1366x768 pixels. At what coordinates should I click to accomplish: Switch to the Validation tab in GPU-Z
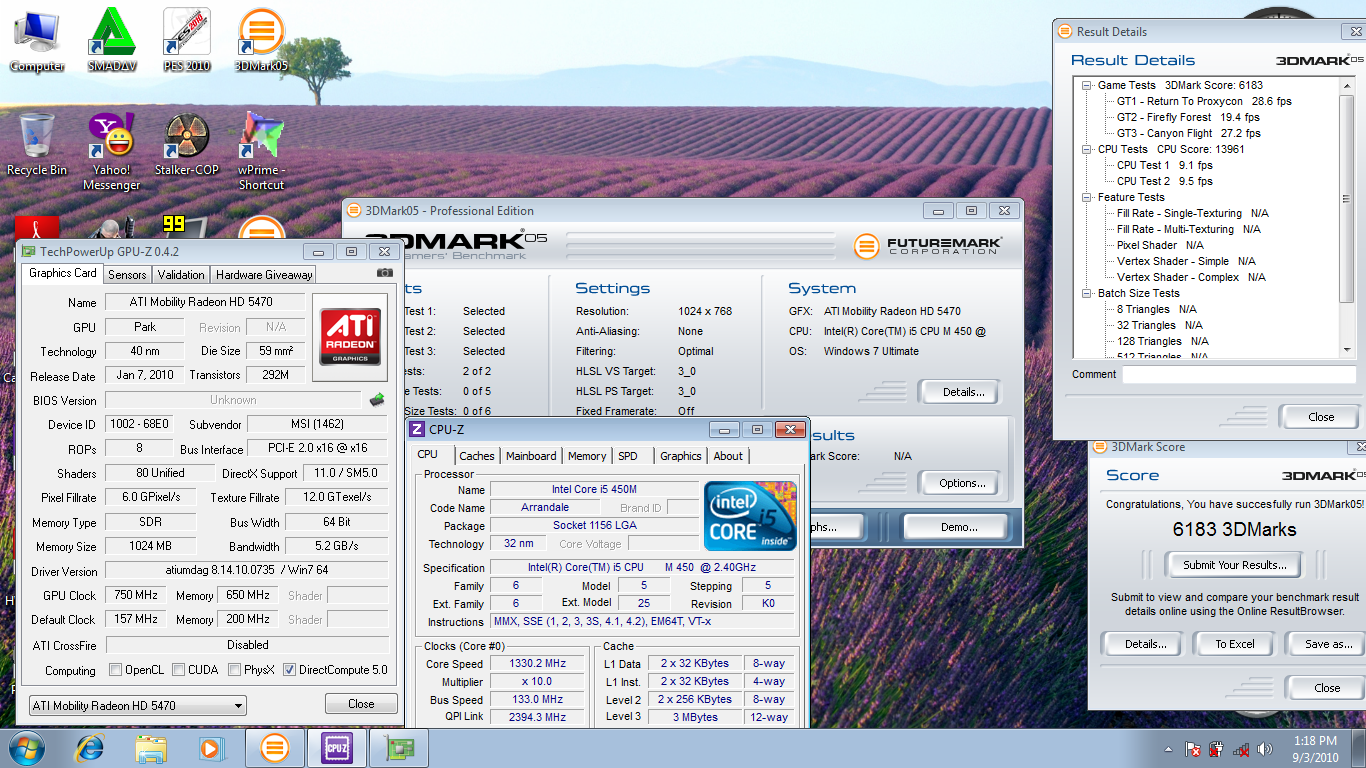[x=181, y=275]
